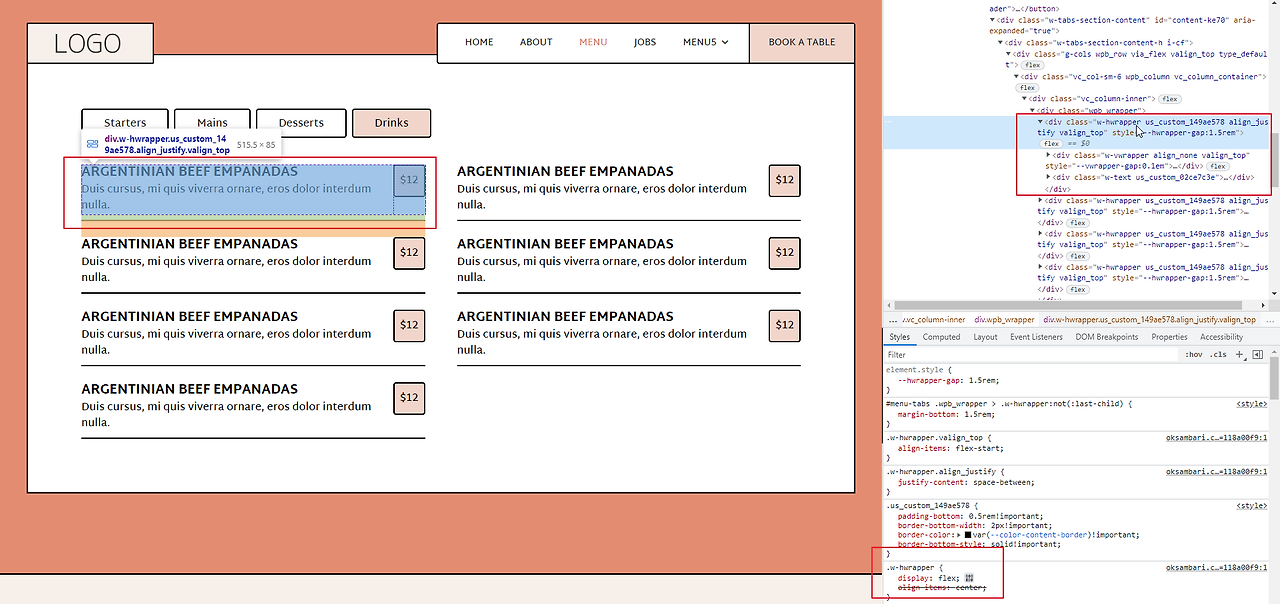This screenshot has width=1280, height=604.
Task: Open the flexbox editor icon next to display: flex
Action: click(969, 578)
